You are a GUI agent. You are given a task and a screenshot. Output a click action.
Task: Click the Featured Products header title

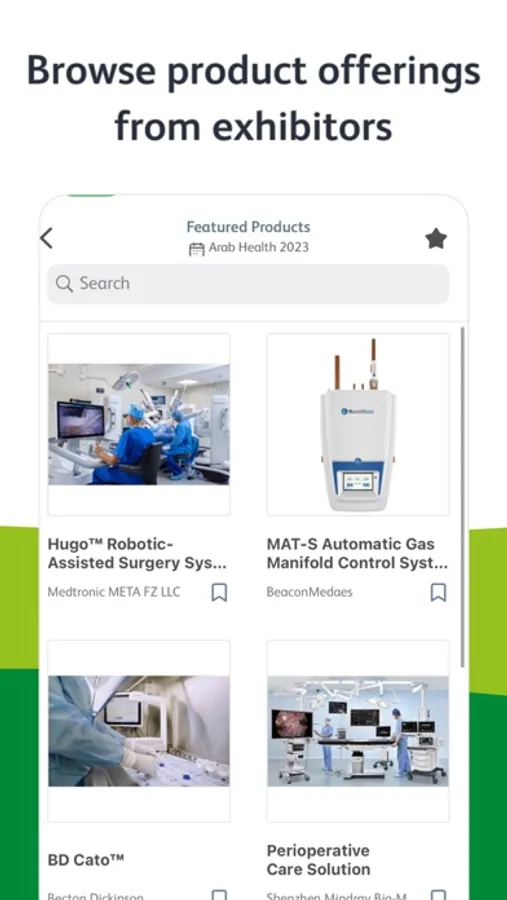pyautogui.click(x=248, y=227)
